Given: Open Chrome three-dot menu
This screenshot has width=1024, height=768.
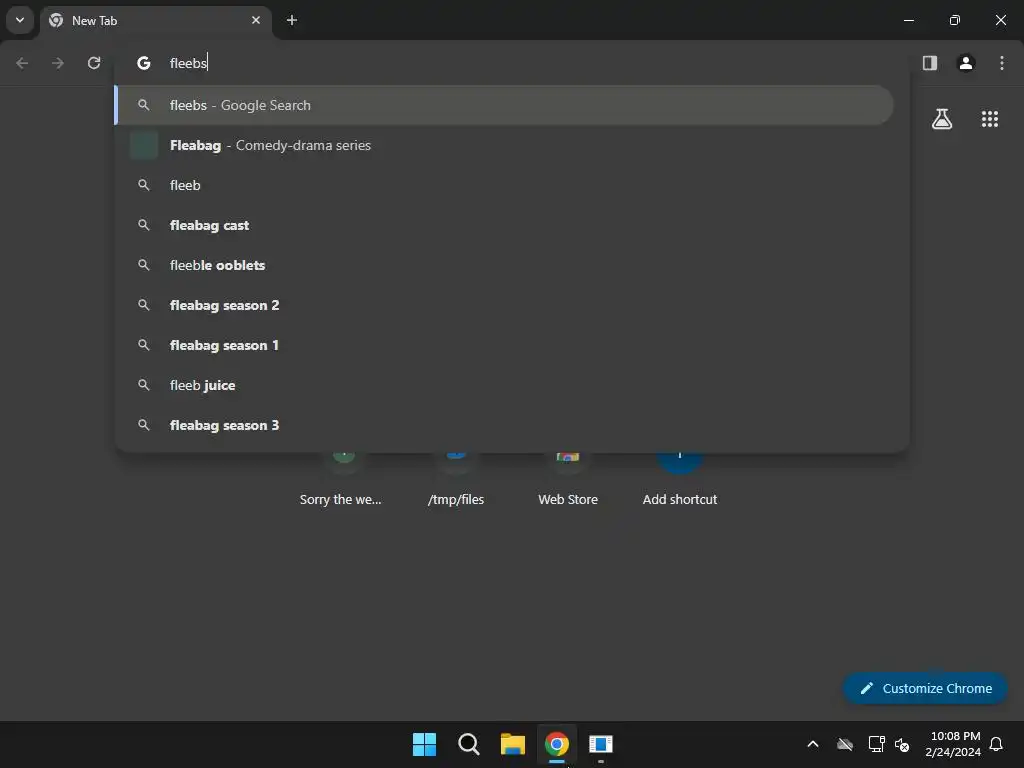Looking at the screenshot, I should (1002, 63).
